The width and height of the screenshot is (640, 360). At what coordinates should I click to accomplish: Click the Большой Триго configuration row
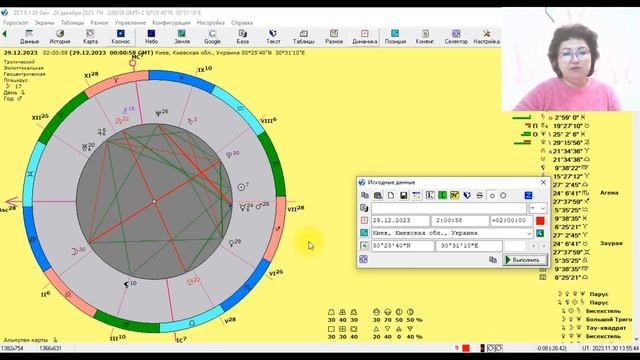tap(597, 320)
